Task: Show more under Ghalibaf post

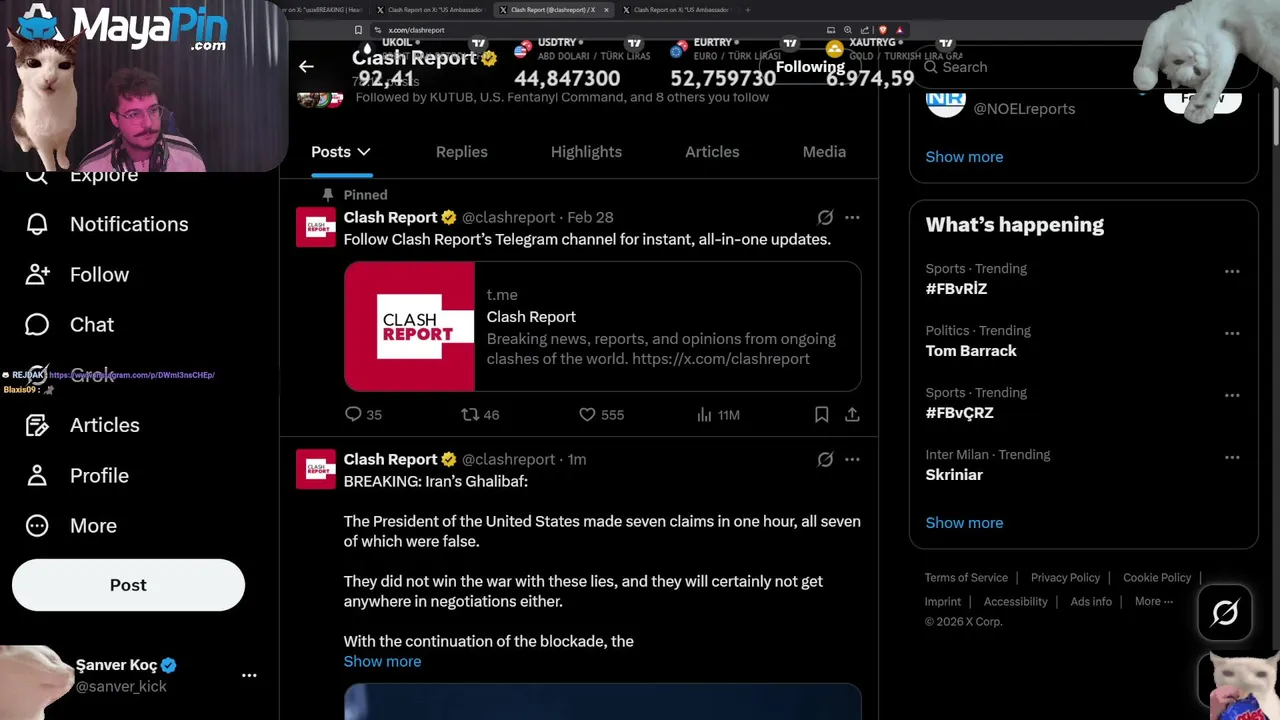Action: pyautogui.click(x=382, y=661)
